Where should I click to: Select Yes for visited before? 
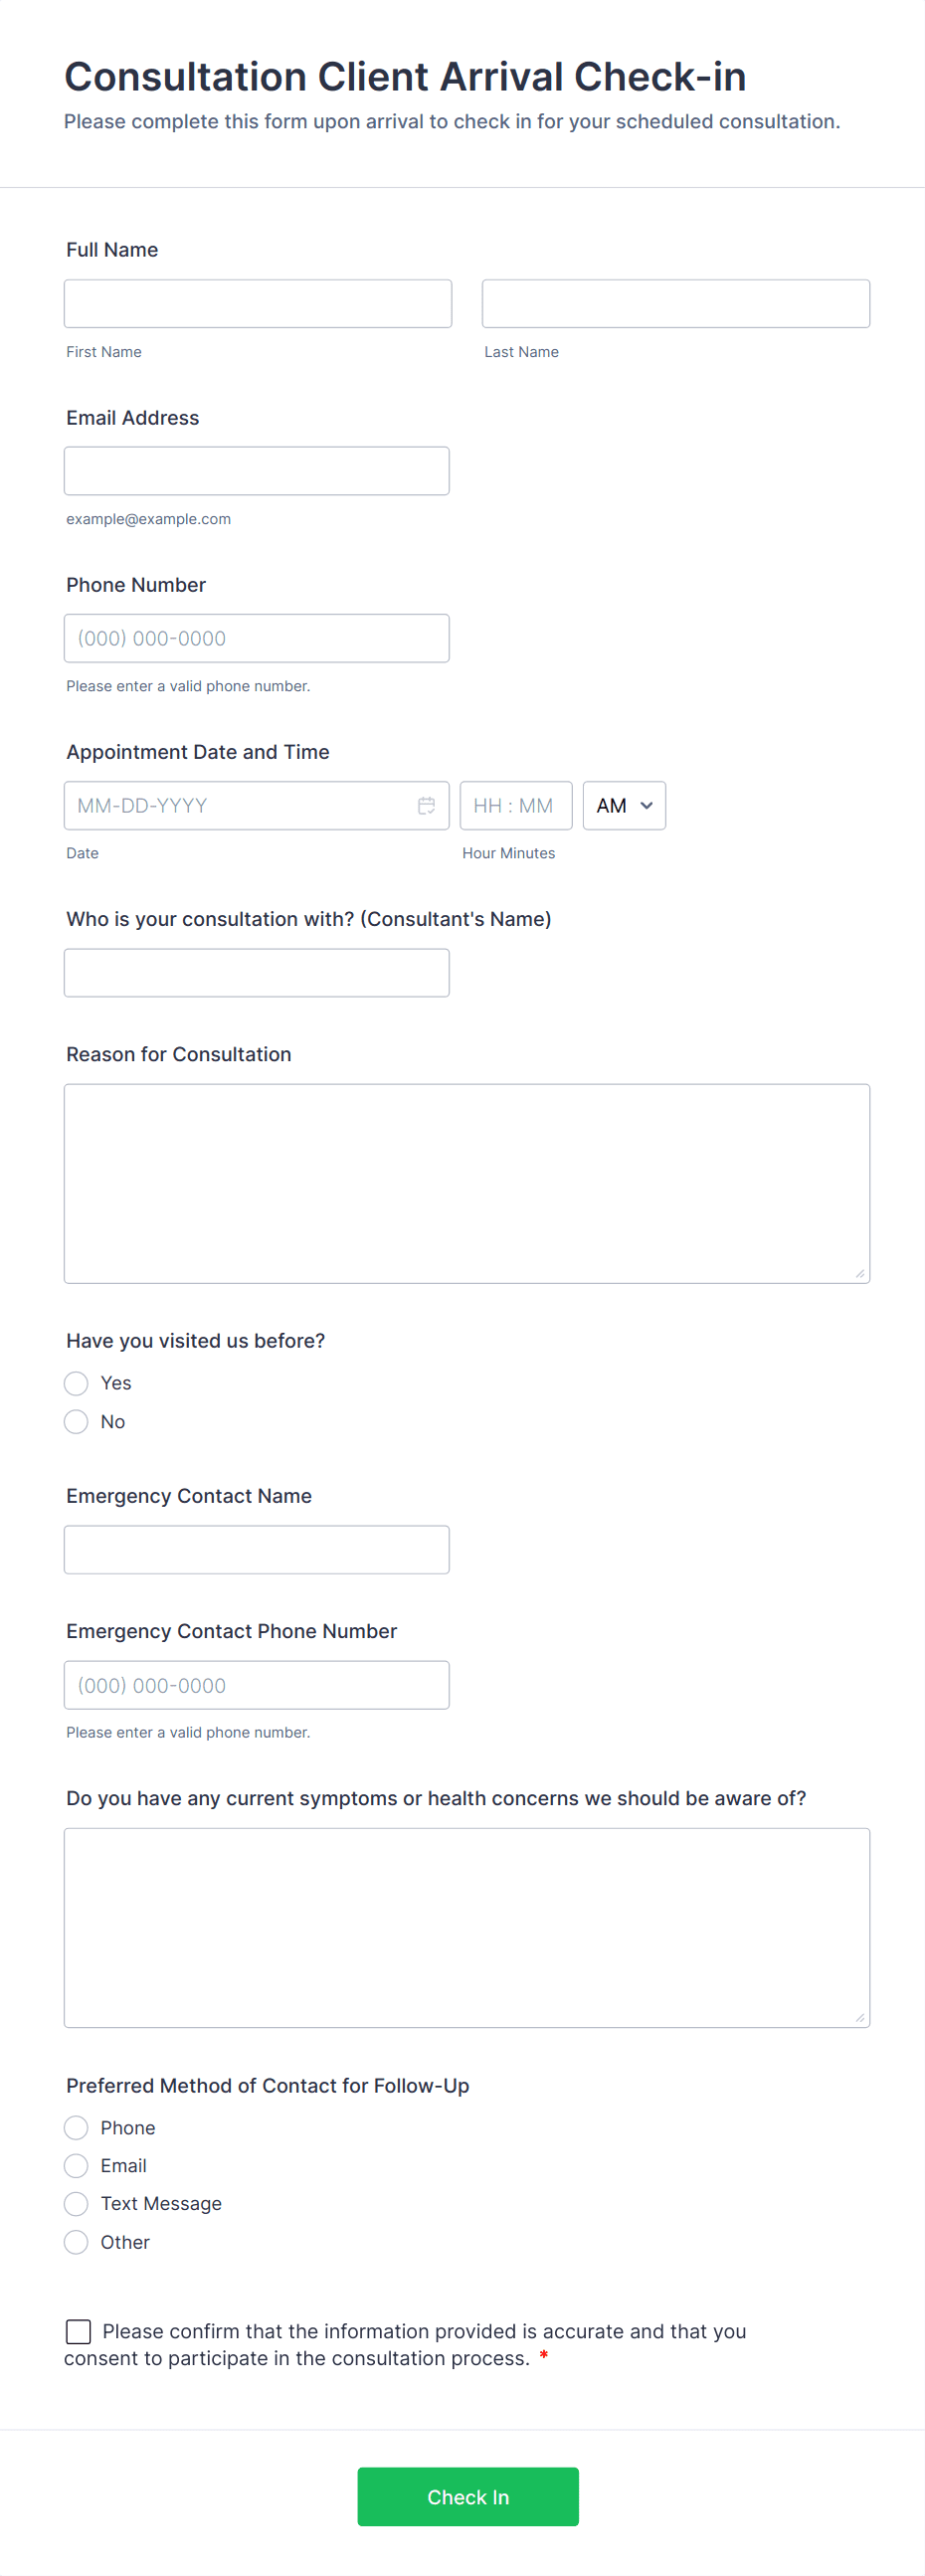76,1383
